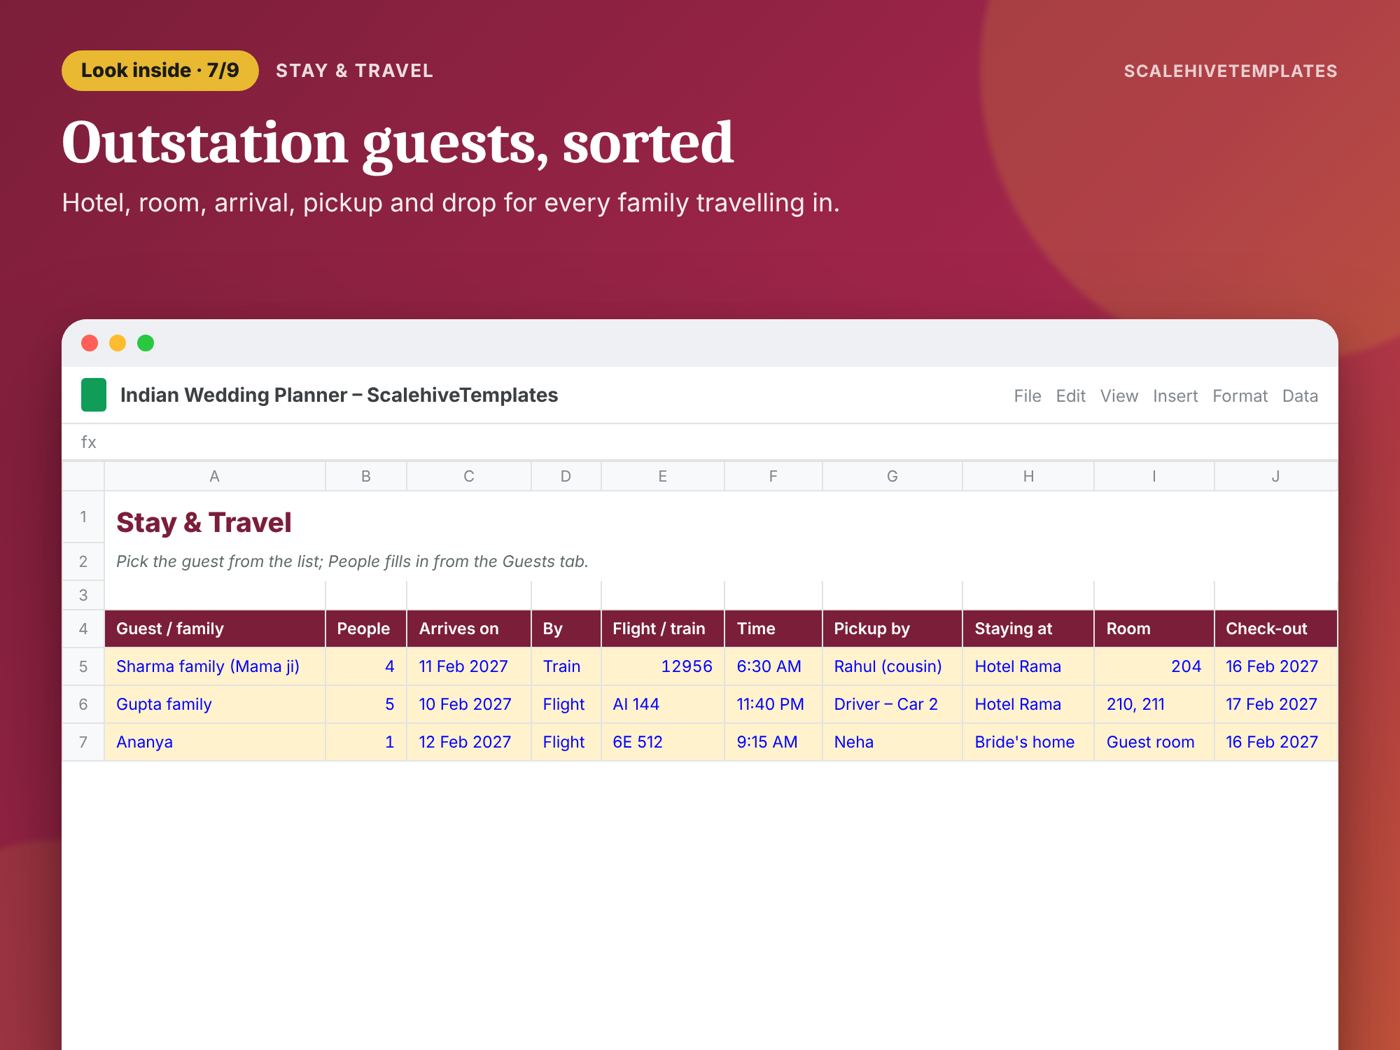Click the 'Check-out' header cell
The height and width of the screenshot is (1050, 1400).
(x=1276, y=629)
